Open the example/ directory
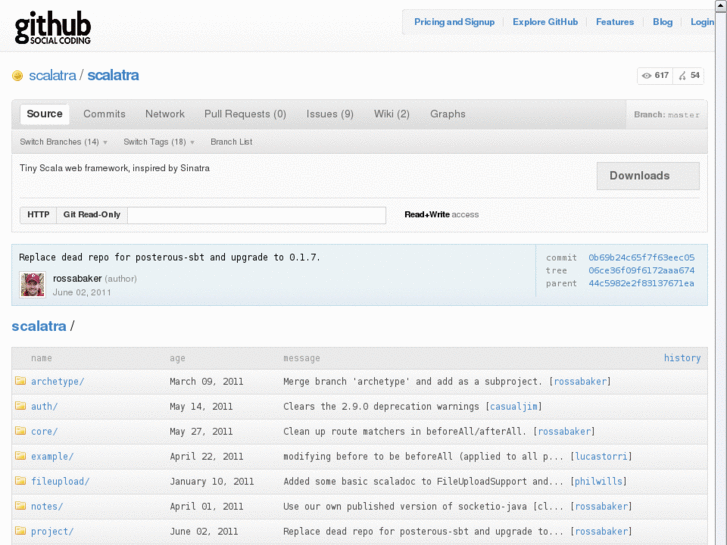 (52, 456)
